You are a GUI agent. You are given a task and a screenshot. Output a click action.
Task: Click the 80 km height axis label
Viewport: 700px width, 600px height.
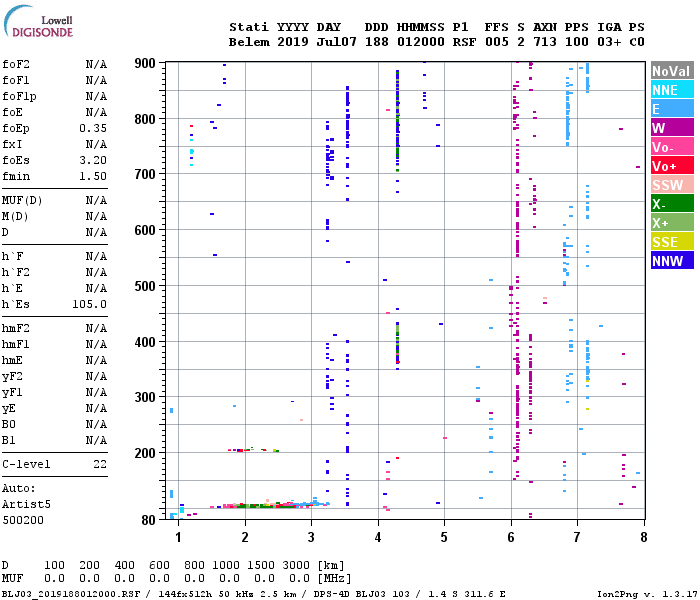pyautogui.click(x=149, y=520)
